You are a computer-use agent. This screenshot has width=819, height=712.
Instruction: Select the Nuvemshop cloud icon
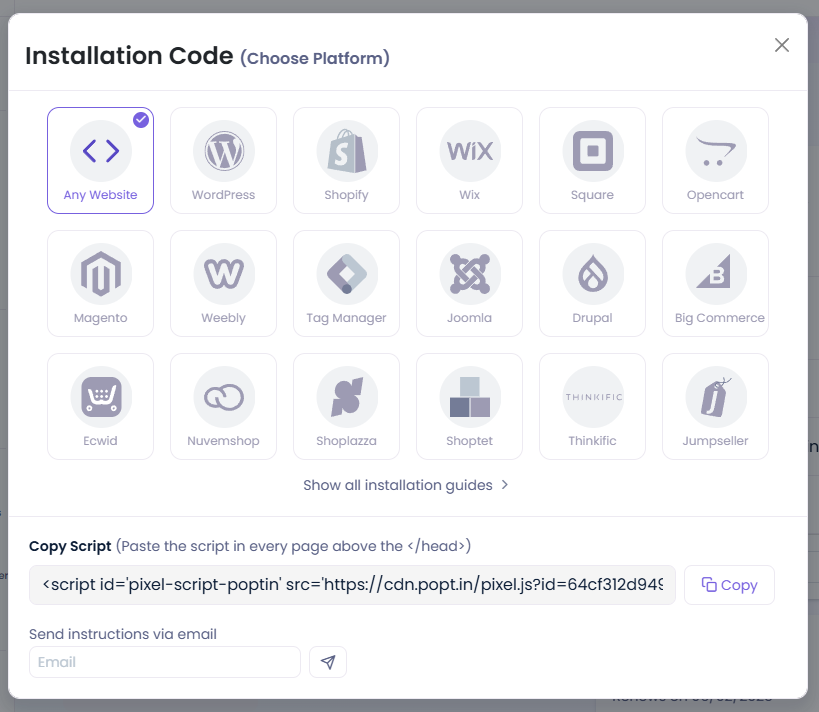tap(224, 397)
